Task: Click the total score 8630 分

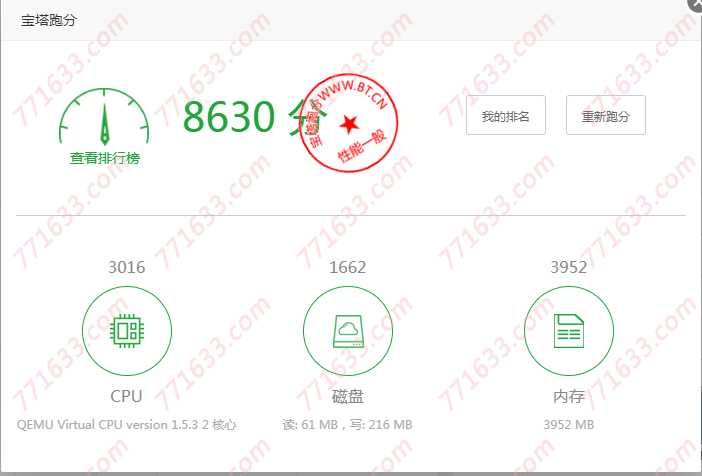Action: [x=254, y=116]
